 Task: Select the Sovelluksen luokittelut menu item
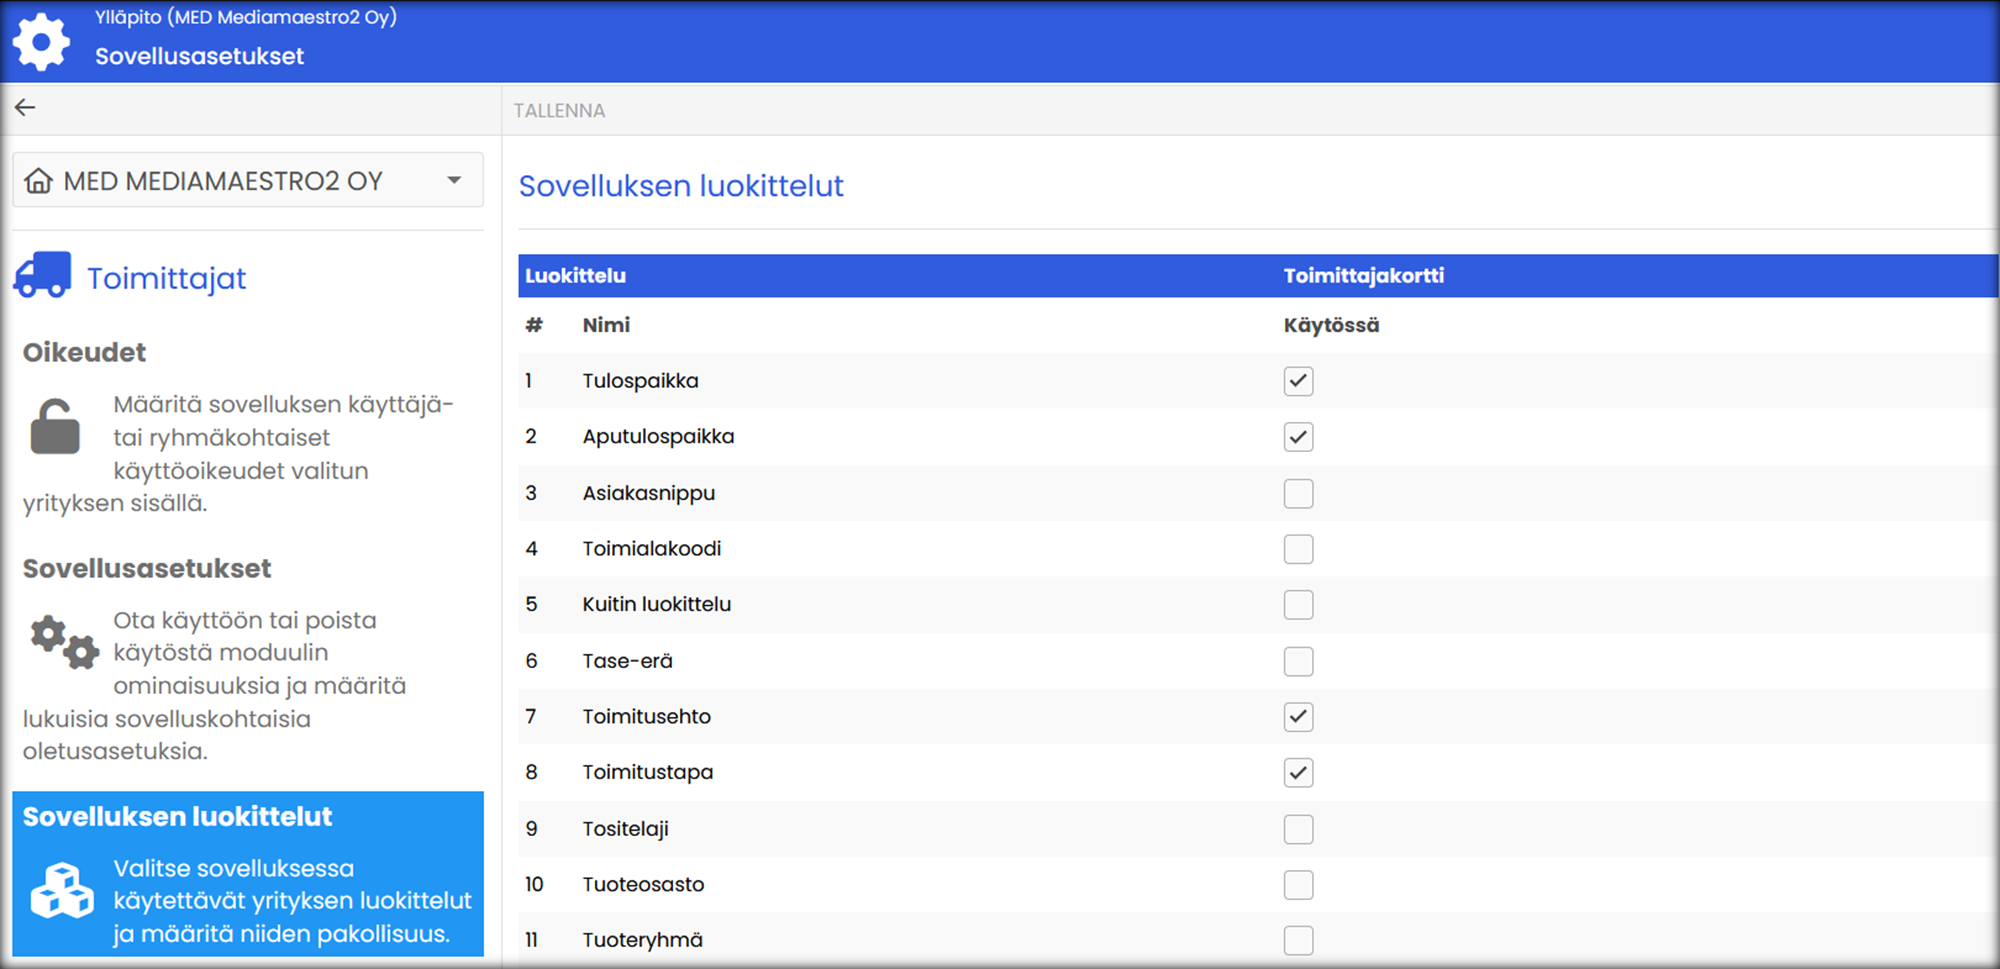(177, 817)
